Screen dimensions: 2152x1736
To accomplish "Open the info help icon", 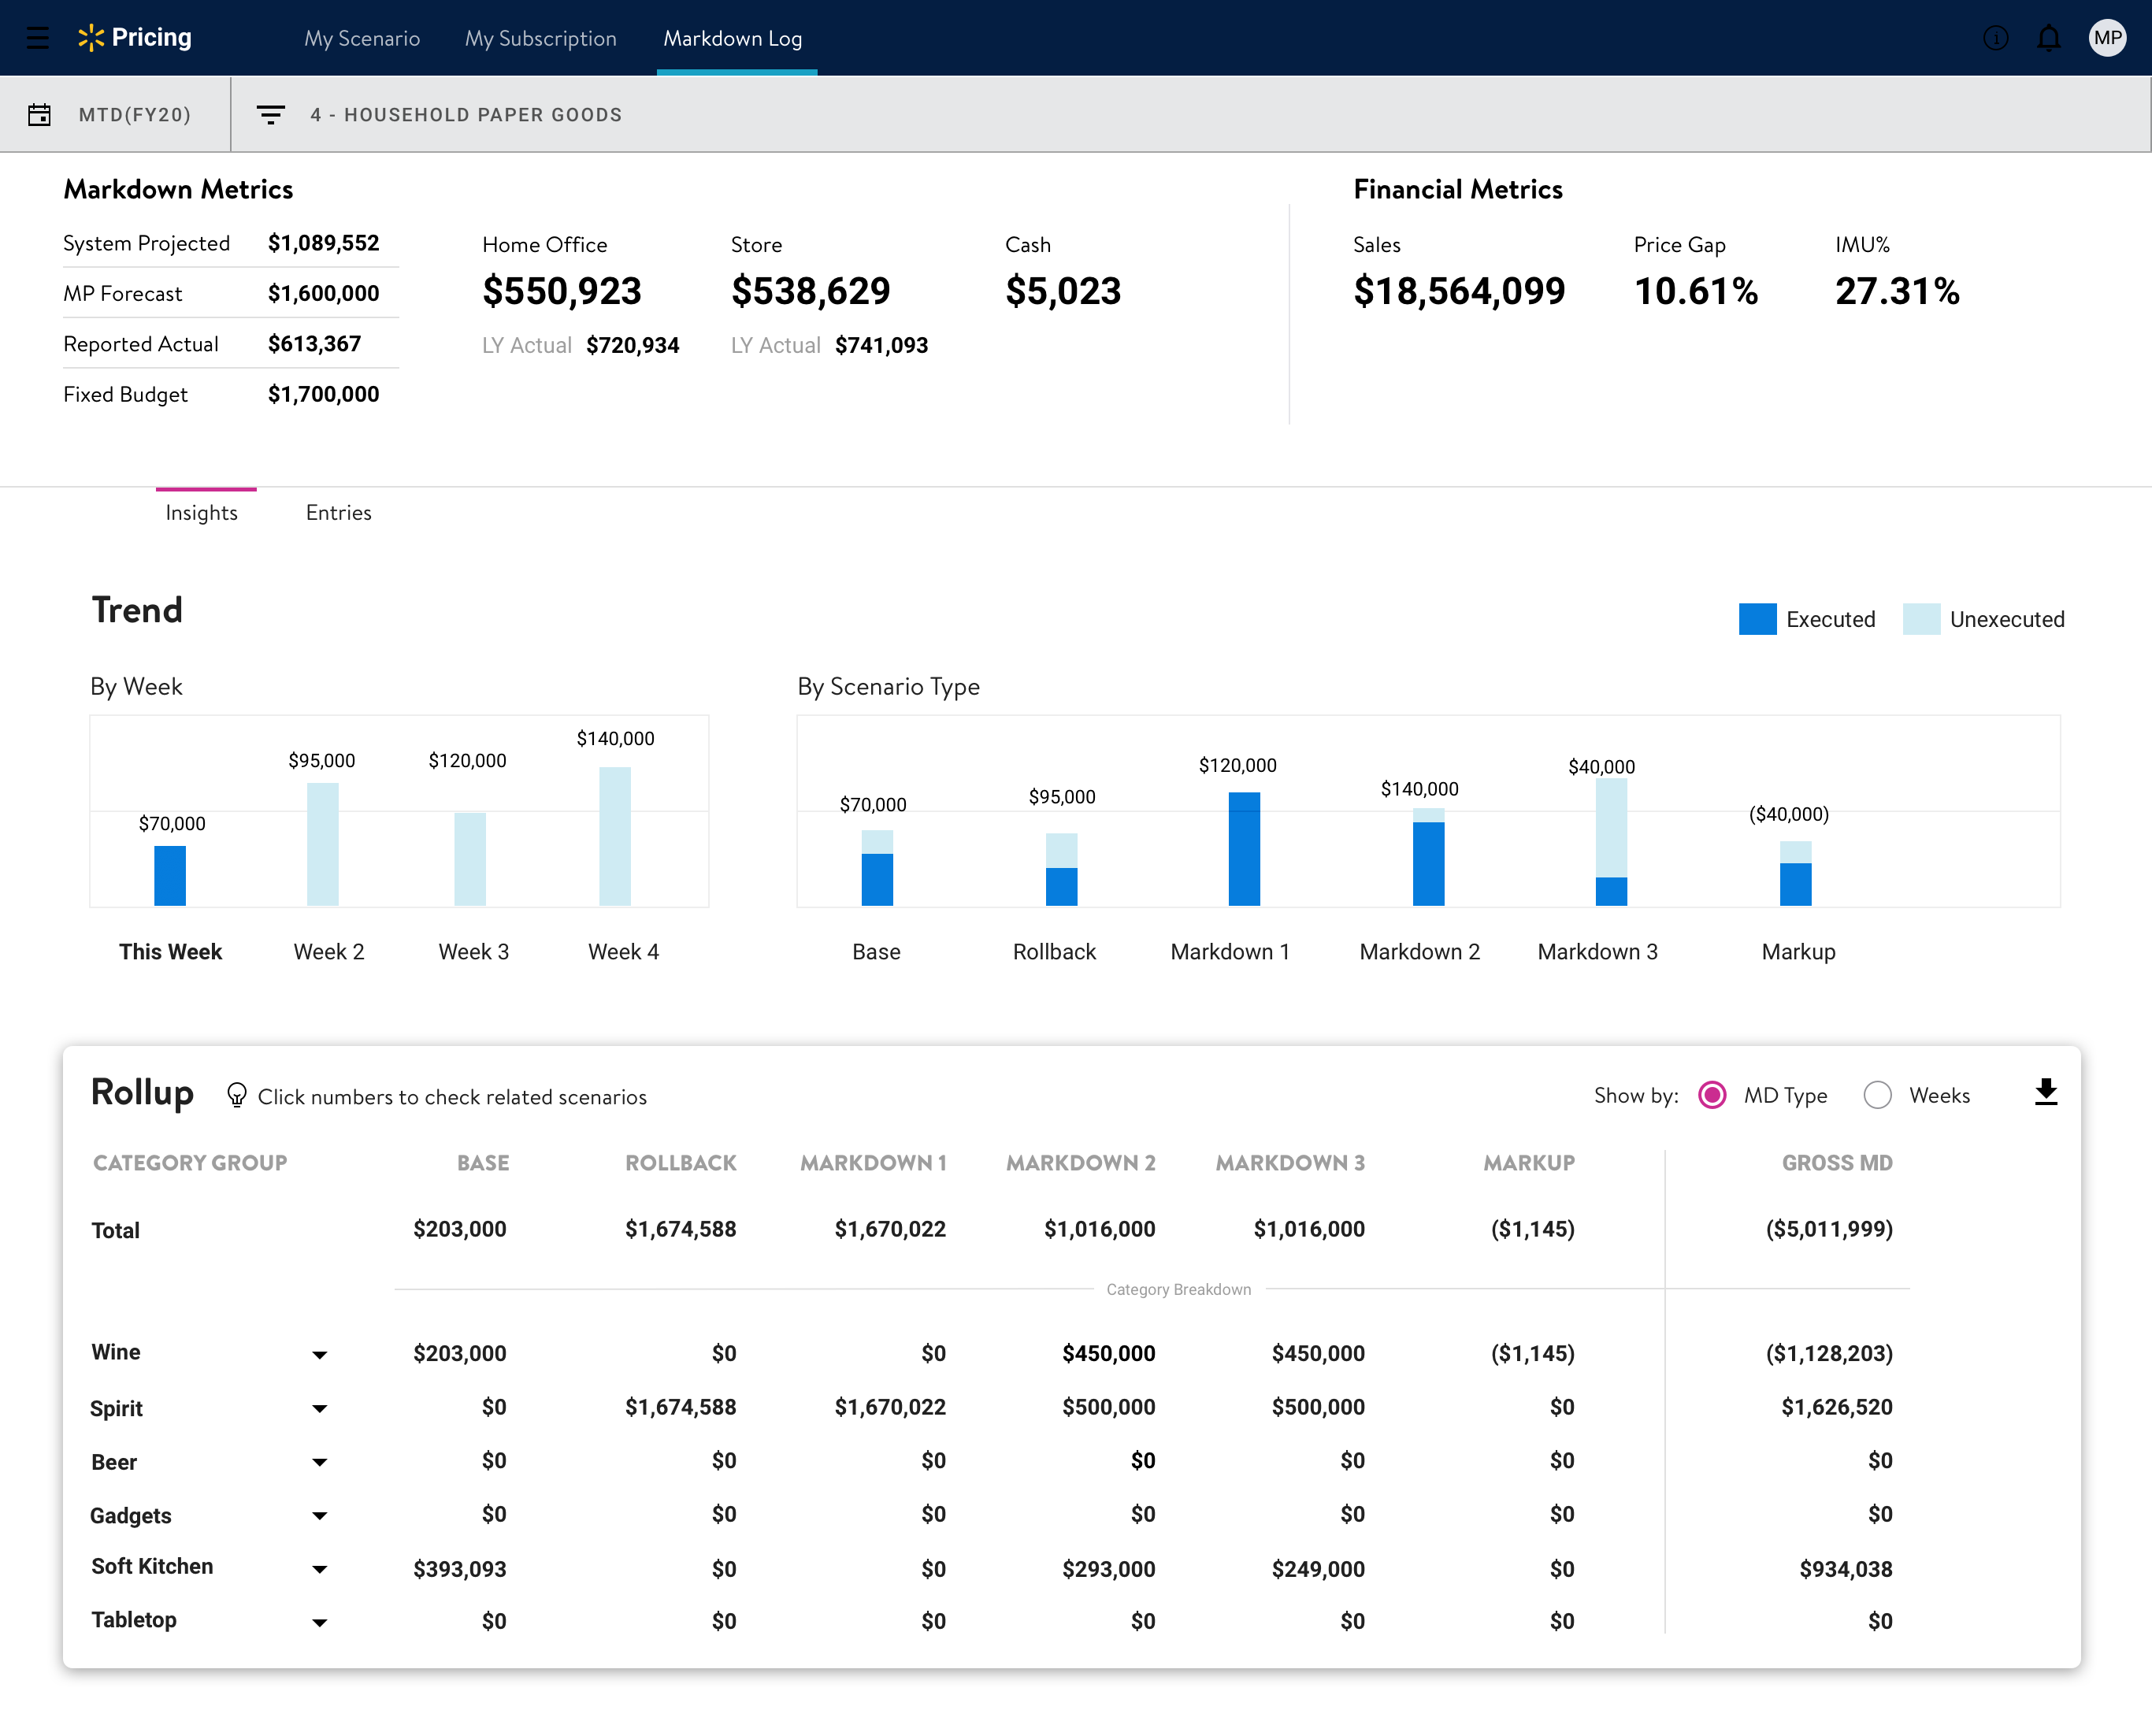I will (1995, 38).
